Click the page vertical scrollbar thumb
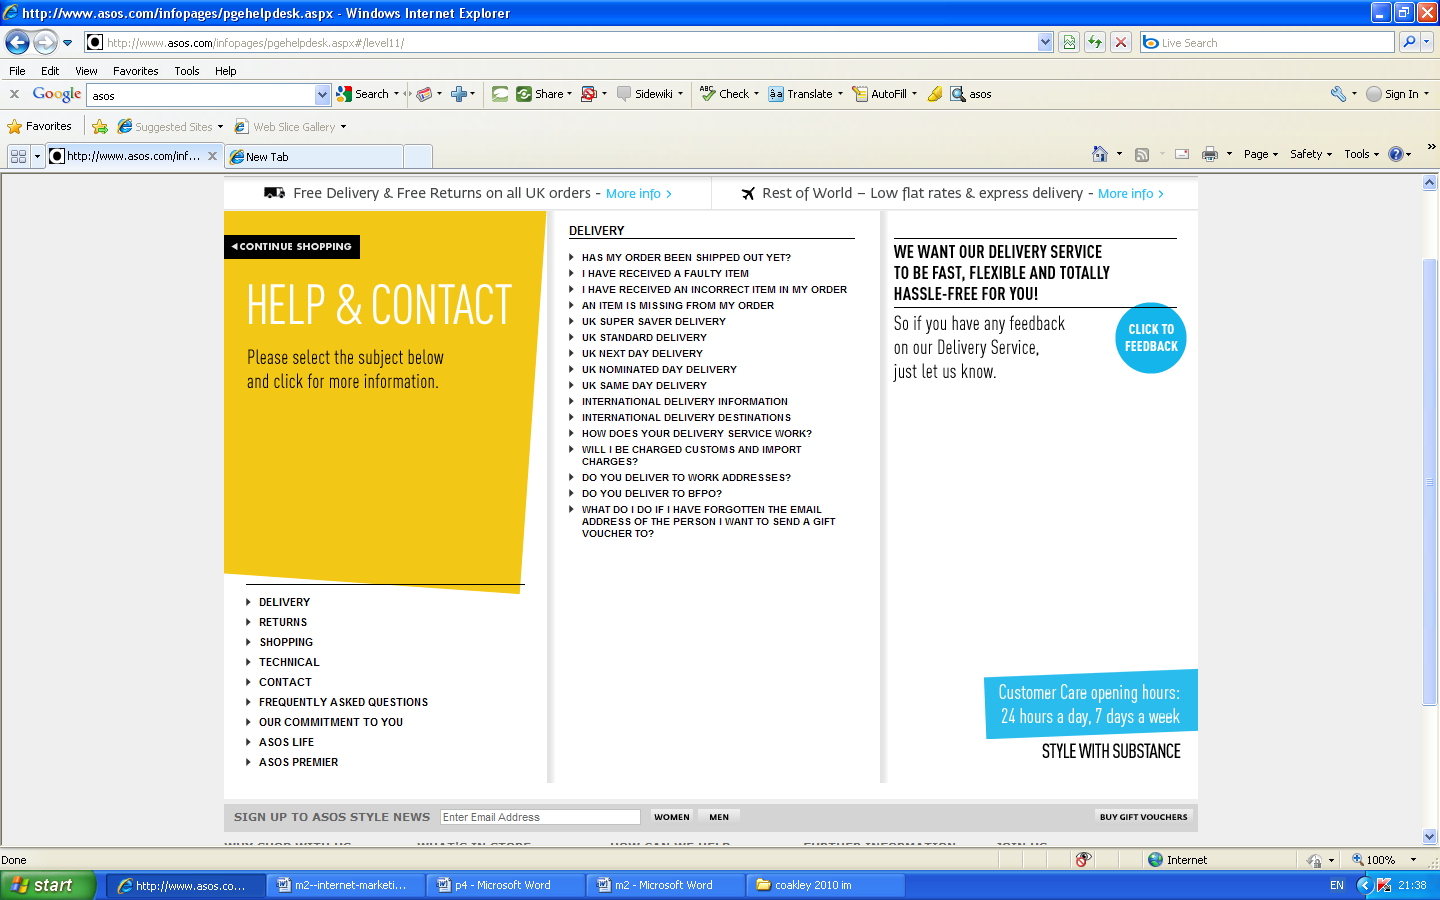Screen dimensions: 1440x900 point(1430,482)
